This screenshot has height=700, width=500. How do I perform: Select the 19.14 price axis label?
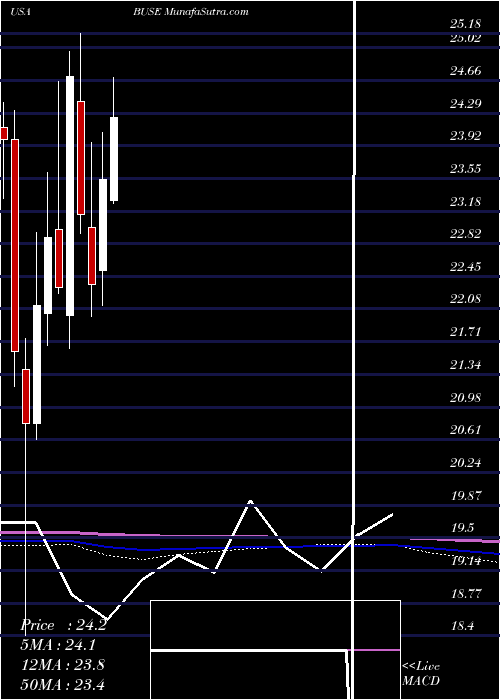pyautogui.click(x=465, y=561)
